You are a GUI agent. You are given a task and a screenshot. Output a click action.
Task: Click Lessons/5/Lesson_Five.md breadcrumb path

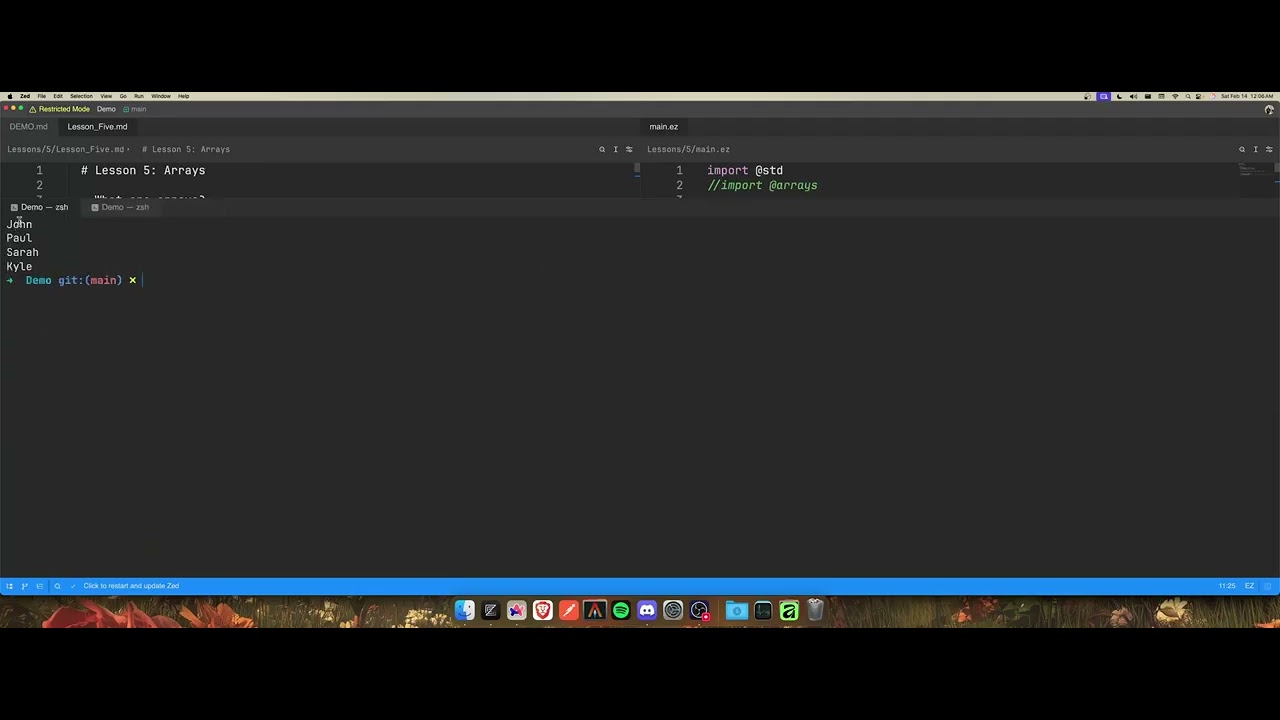(x=66, y=149)
